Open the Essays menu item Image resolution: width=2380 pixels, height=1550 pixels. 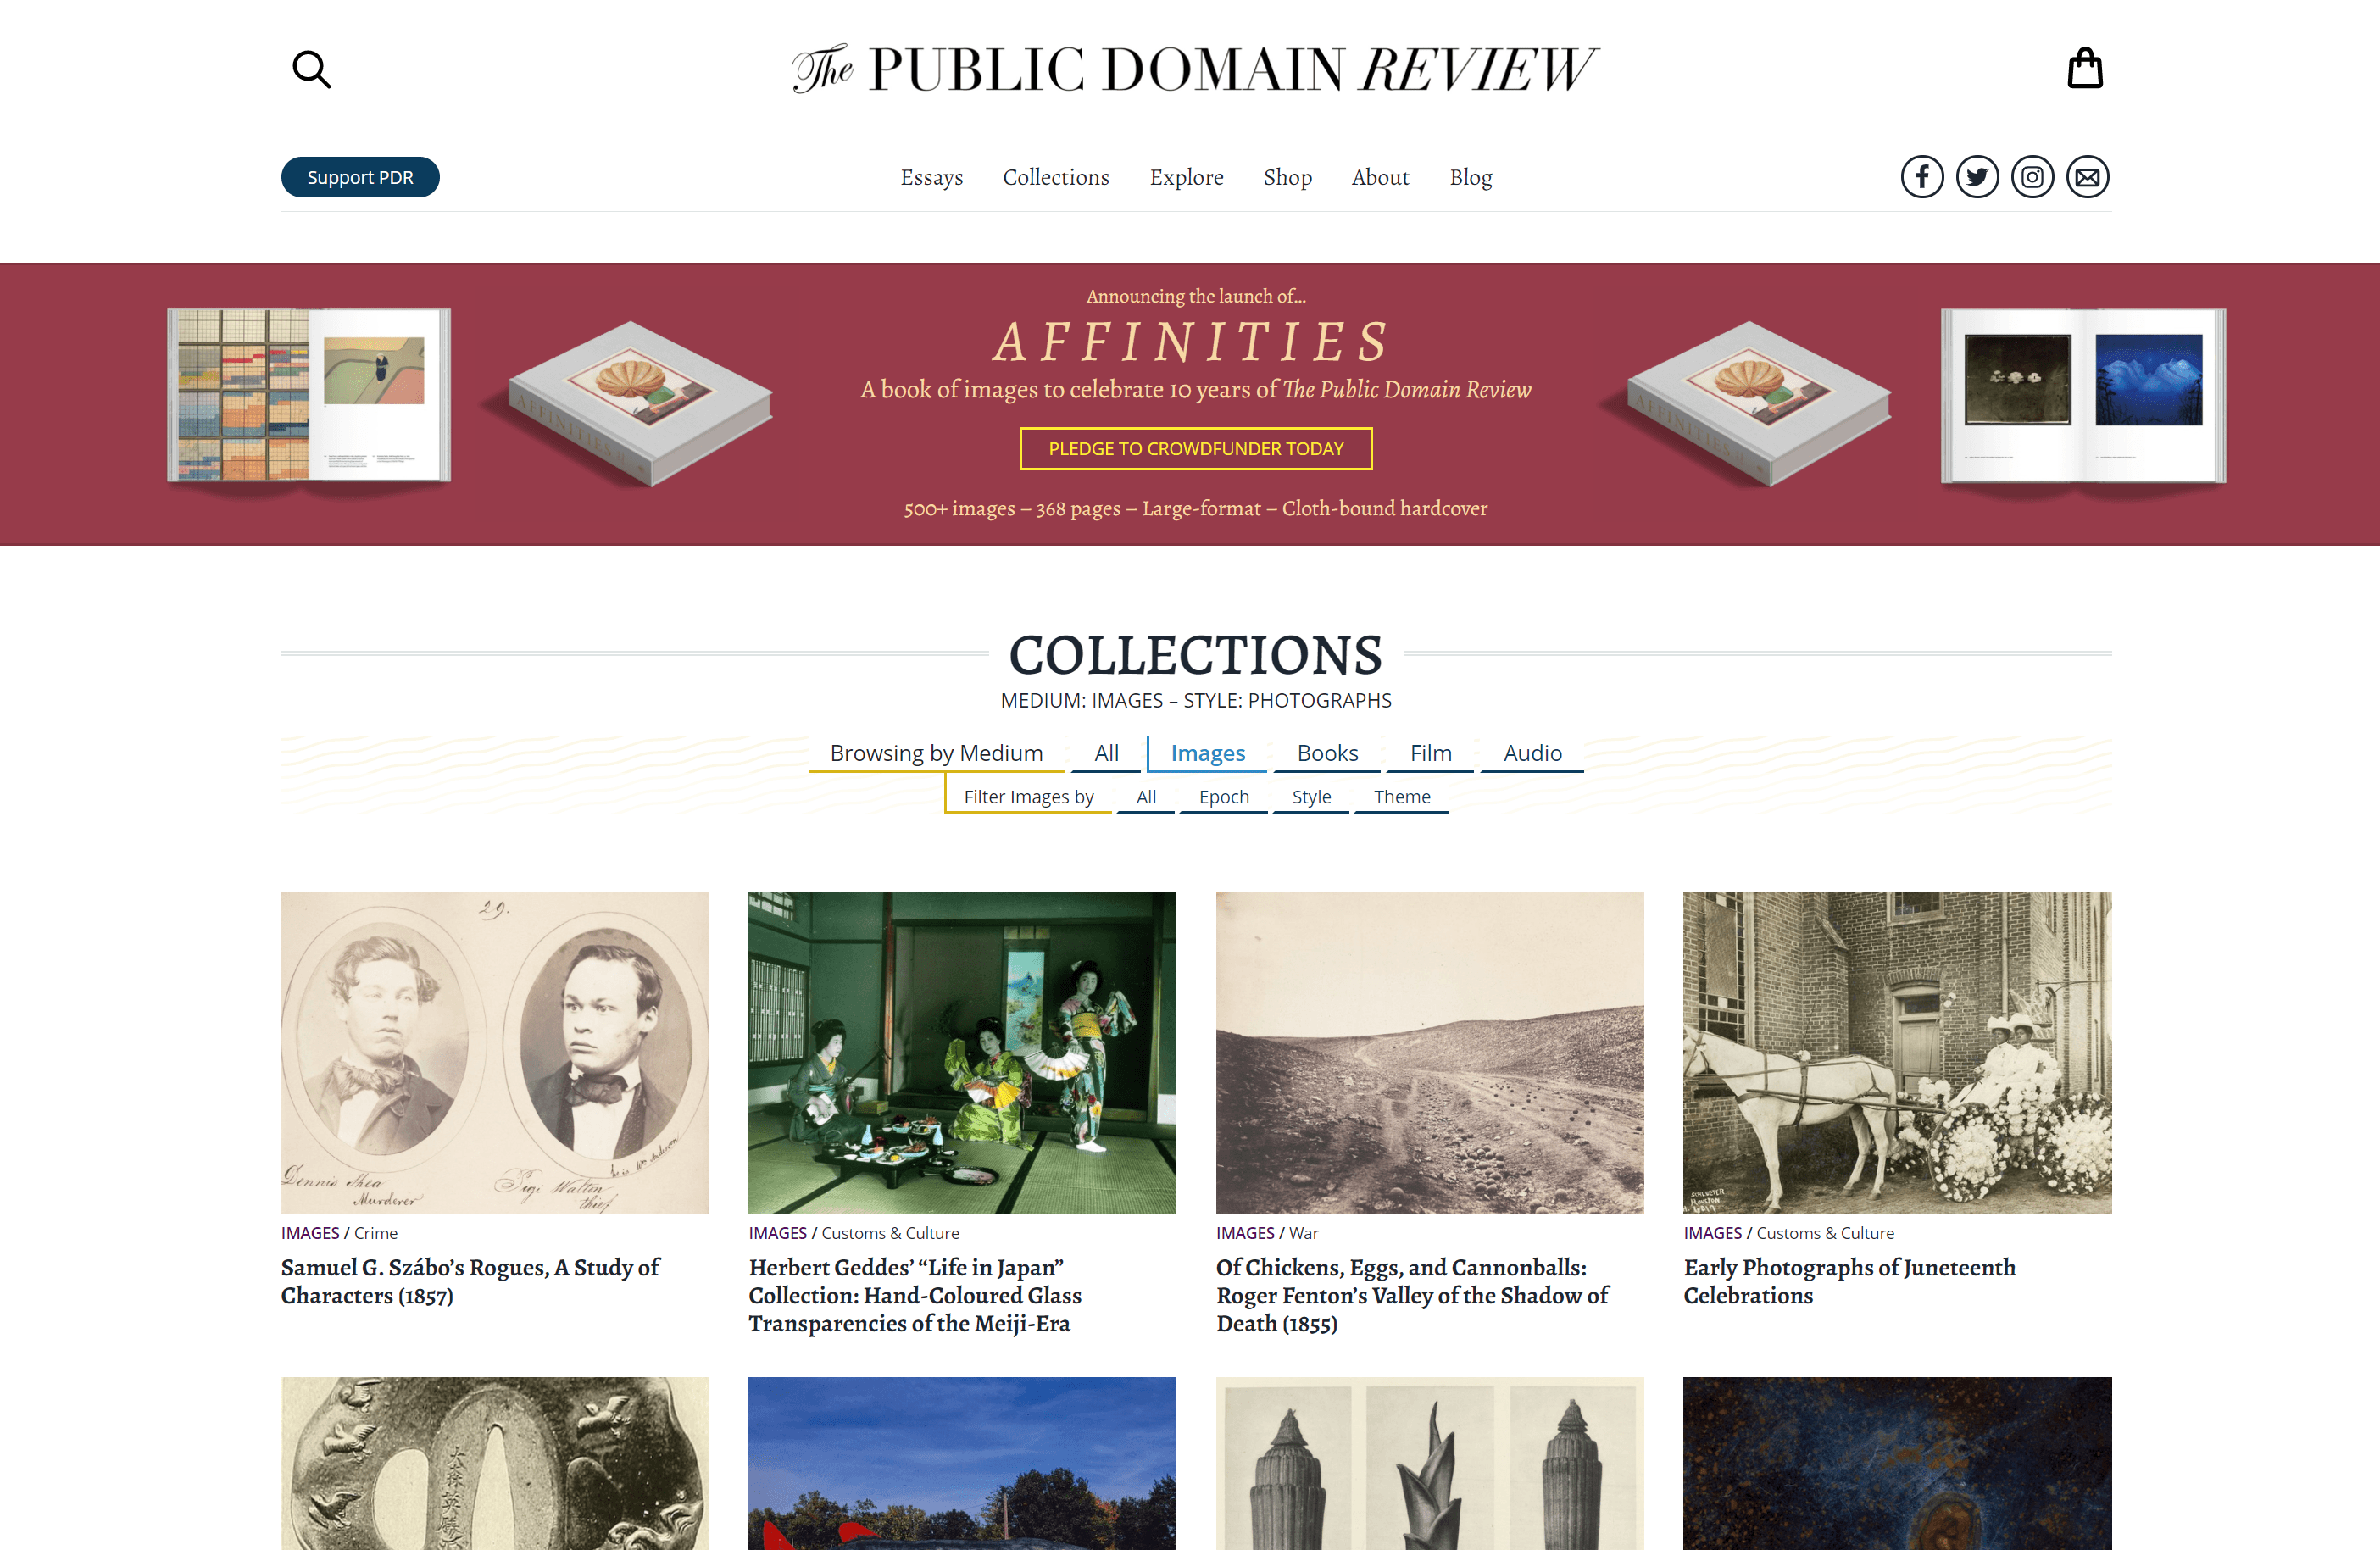pyautogui.click(x=931, y=177)
